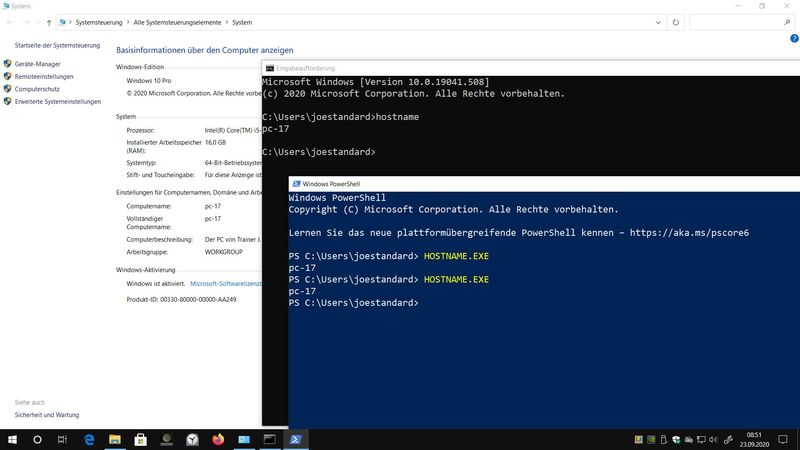Open Cortana search circle on taskbar

click(37, 439)
